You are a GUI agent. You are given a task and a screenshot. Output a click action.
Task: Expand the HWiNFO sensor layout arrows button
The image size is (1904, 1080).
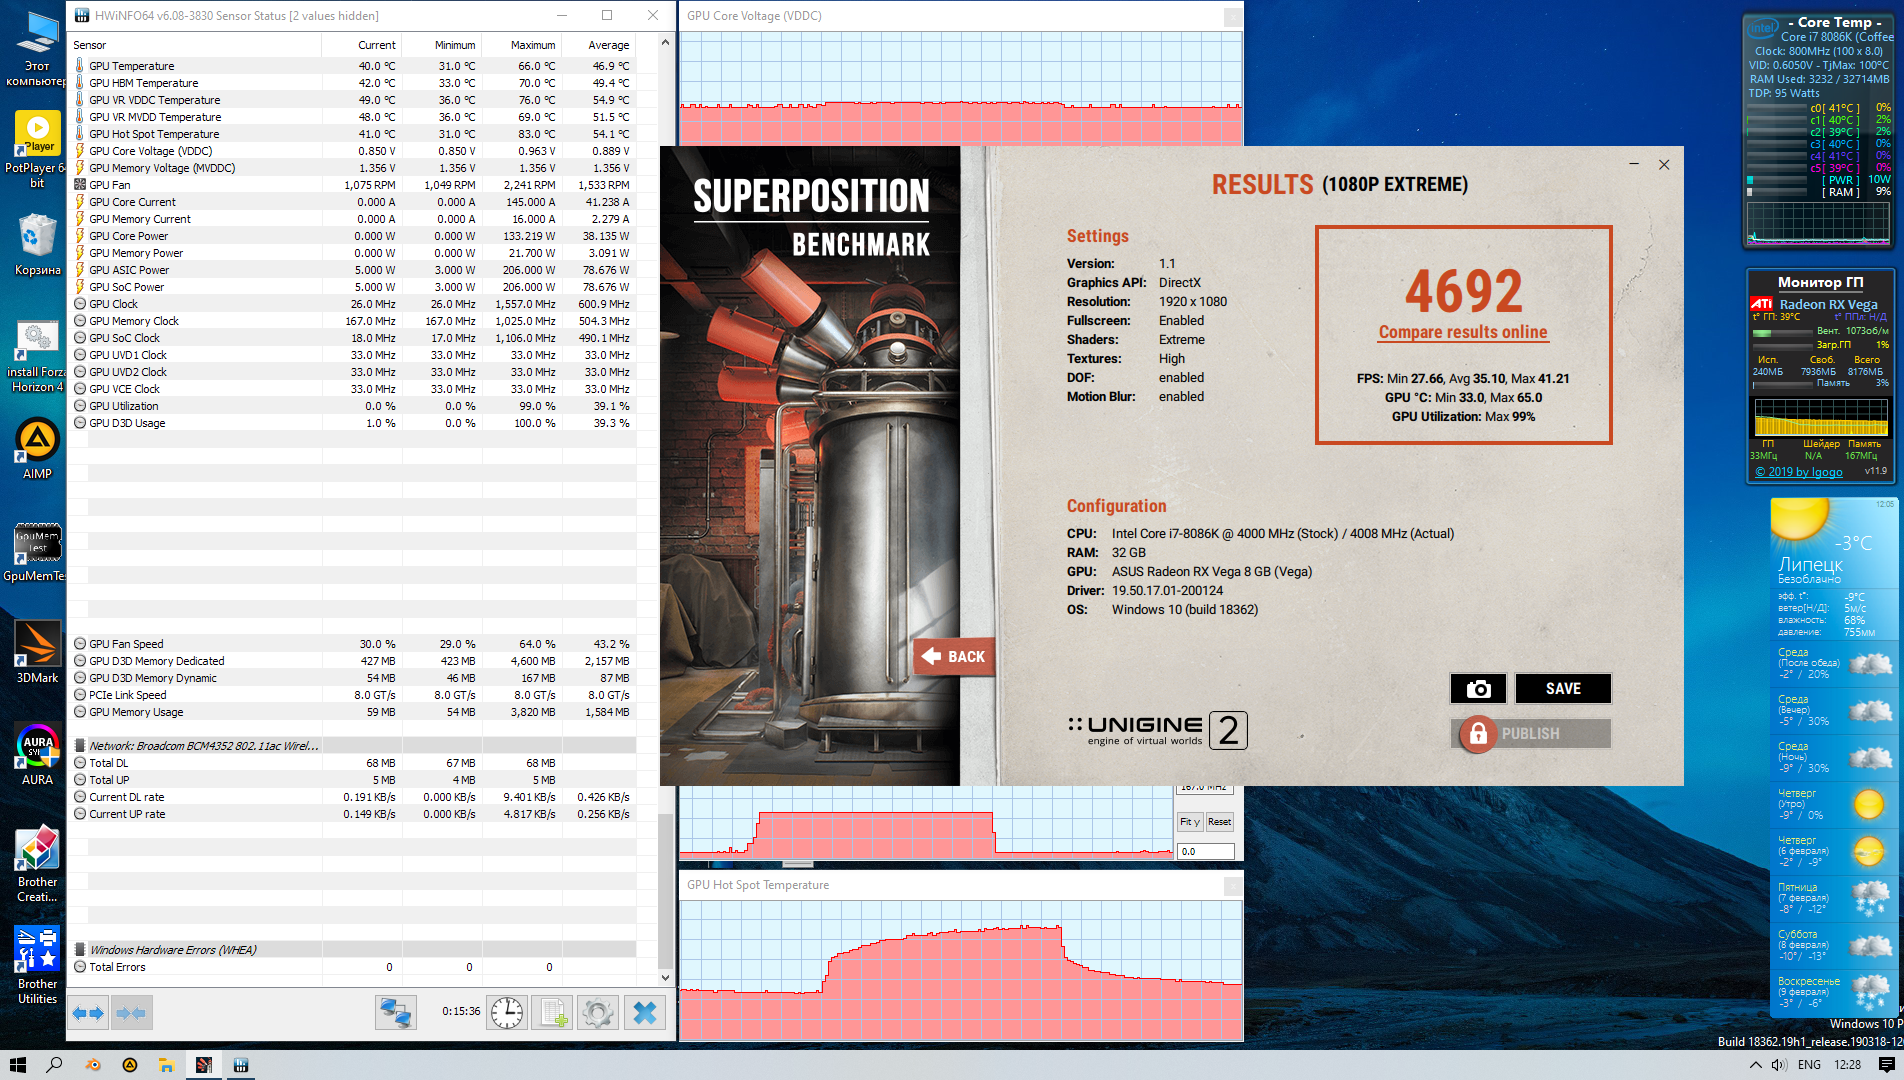click(x=88, y=1013)
